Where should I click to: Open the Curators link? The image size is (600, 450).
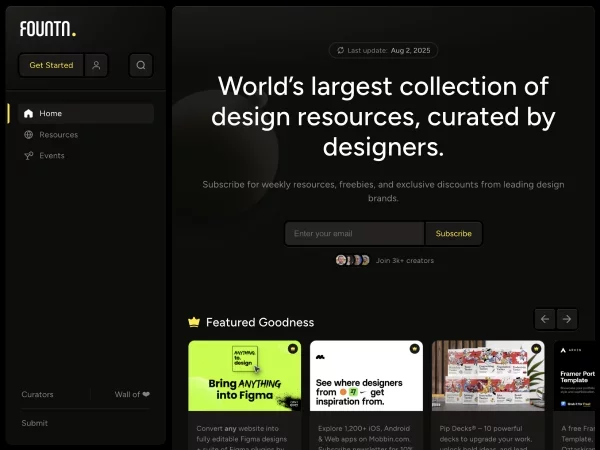(x=38, y=394)
